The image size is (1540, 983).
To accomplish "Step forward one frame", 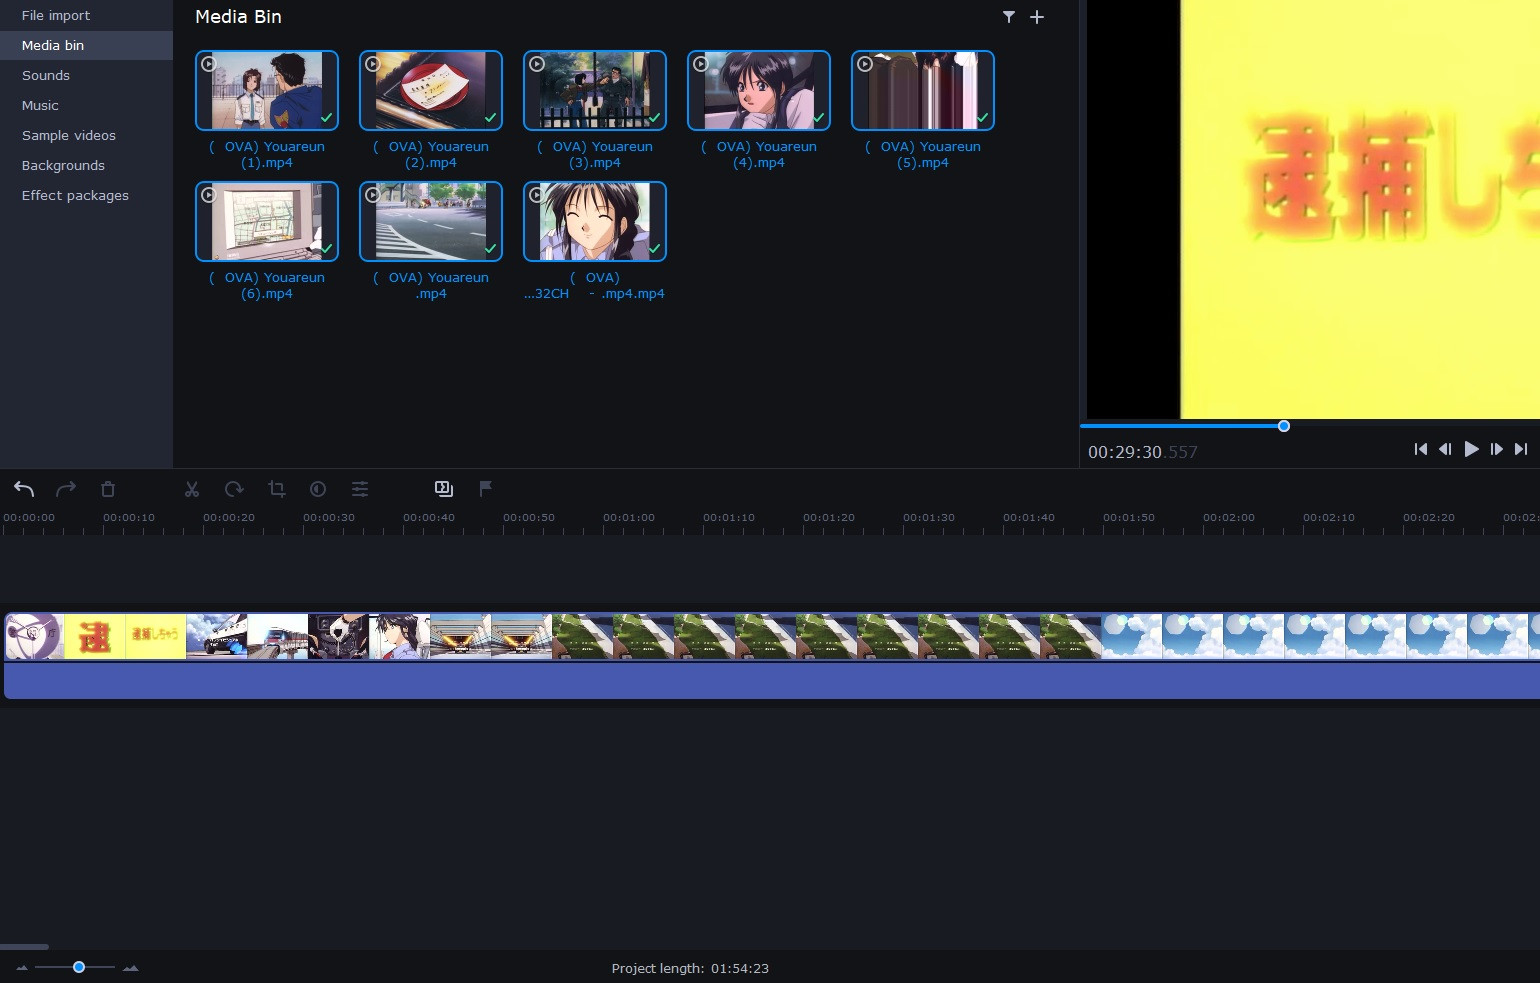I will (1496, 450).
